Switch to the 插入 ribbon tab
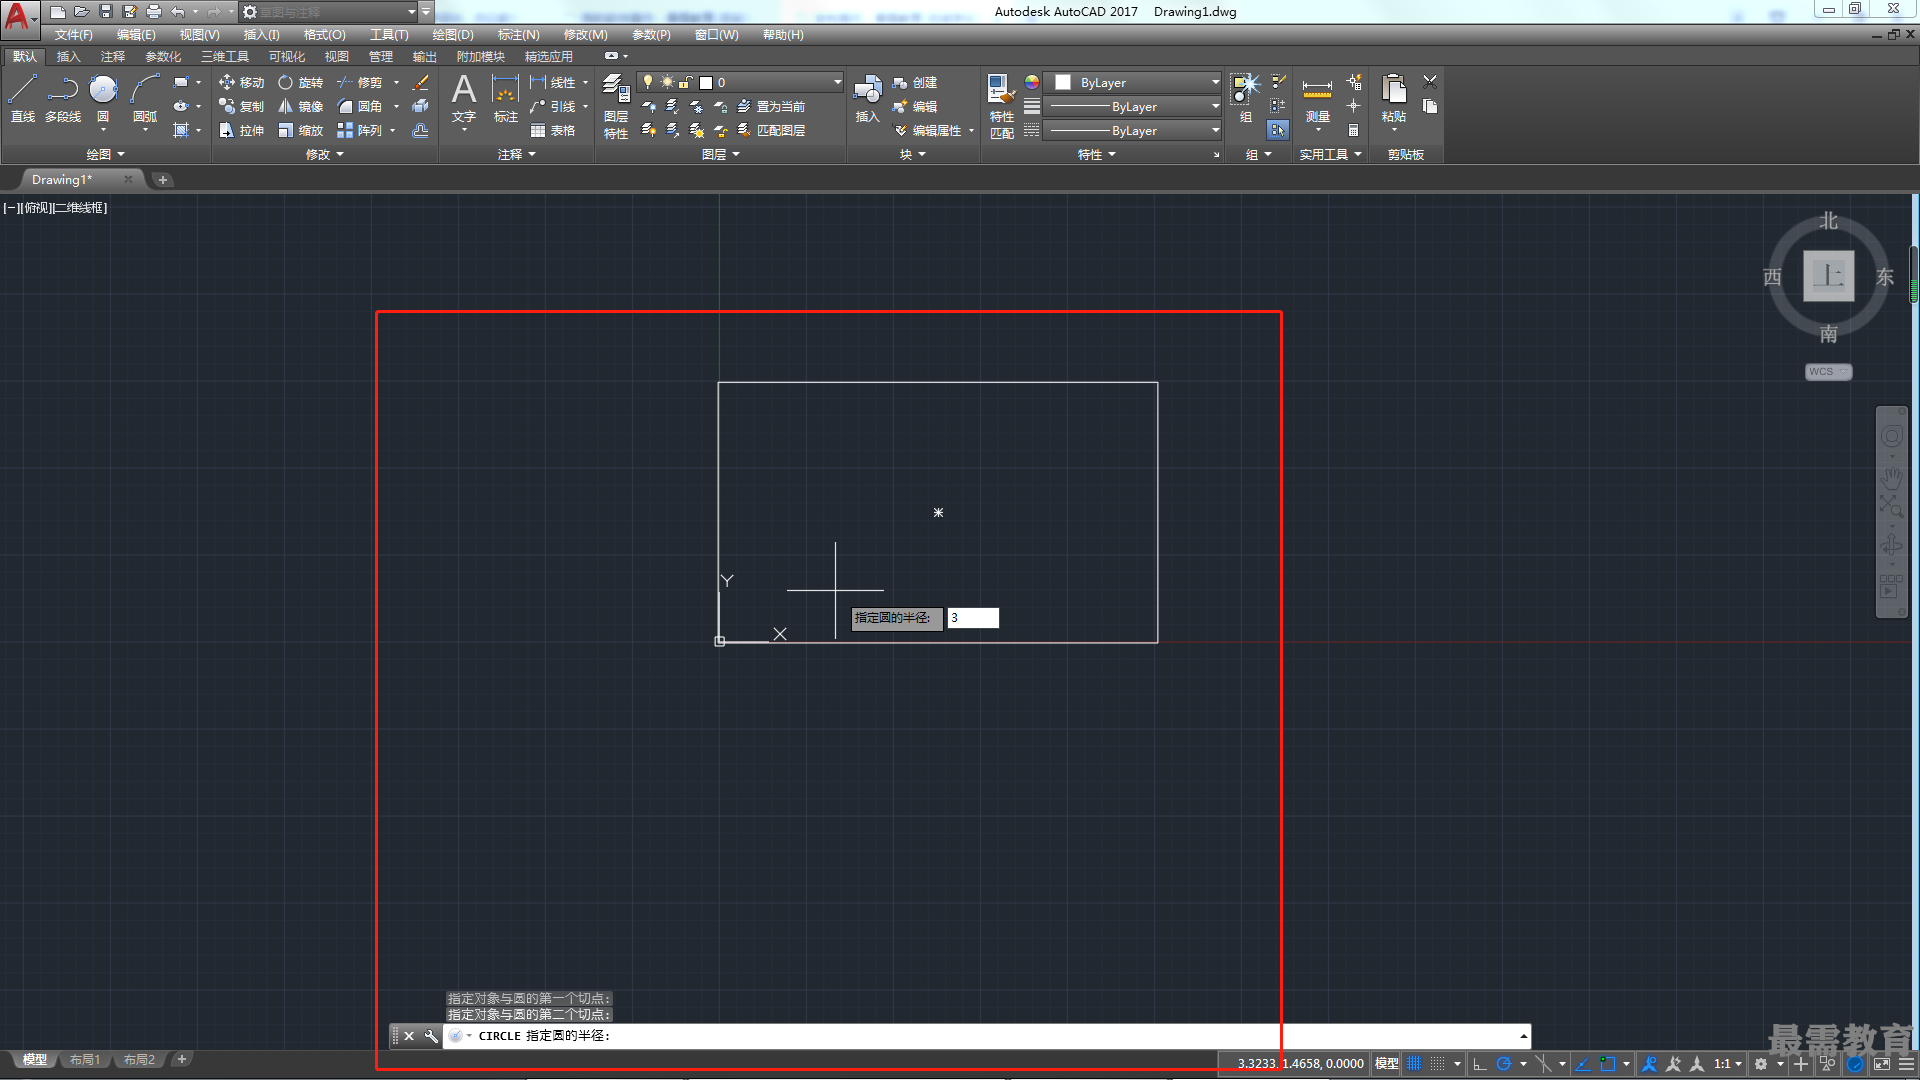 point(68,56)
